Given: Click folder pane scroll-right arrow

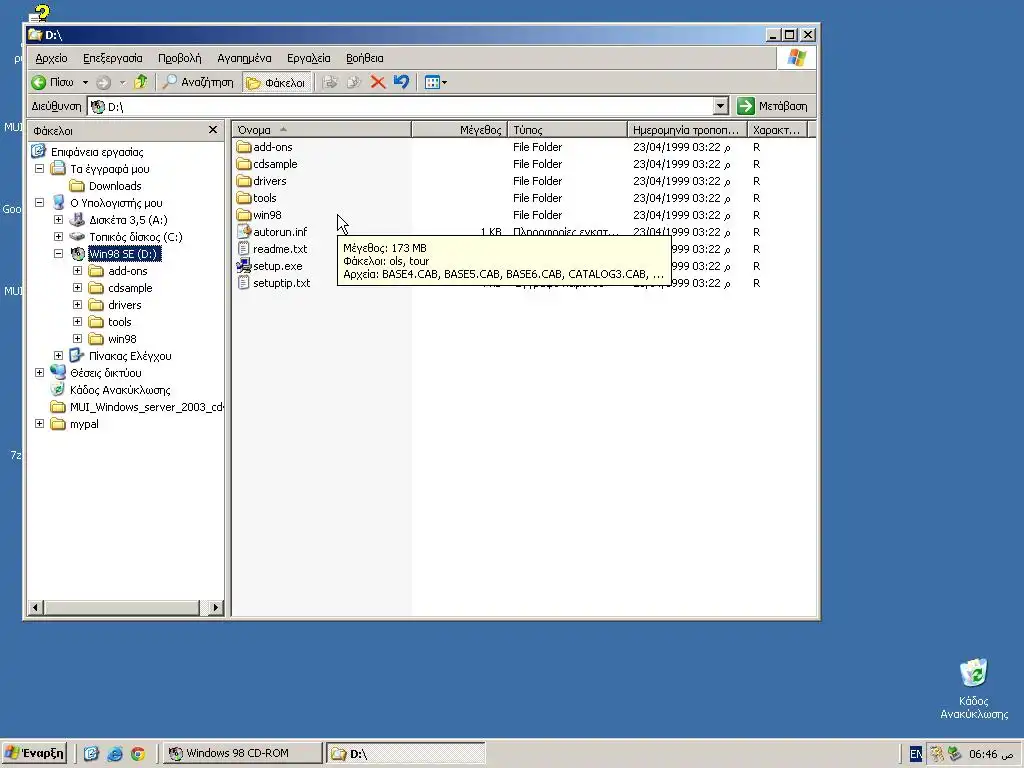Looking at the screenshot, I should point(216,607).
